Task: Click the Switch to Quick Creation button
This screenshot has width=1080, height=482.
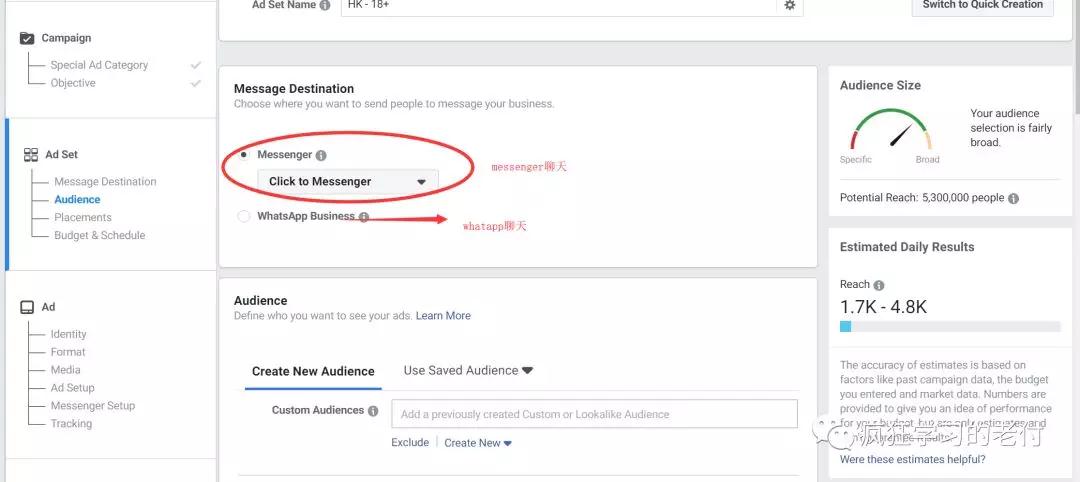Action: pyautogui.click(x=982, y=5)
